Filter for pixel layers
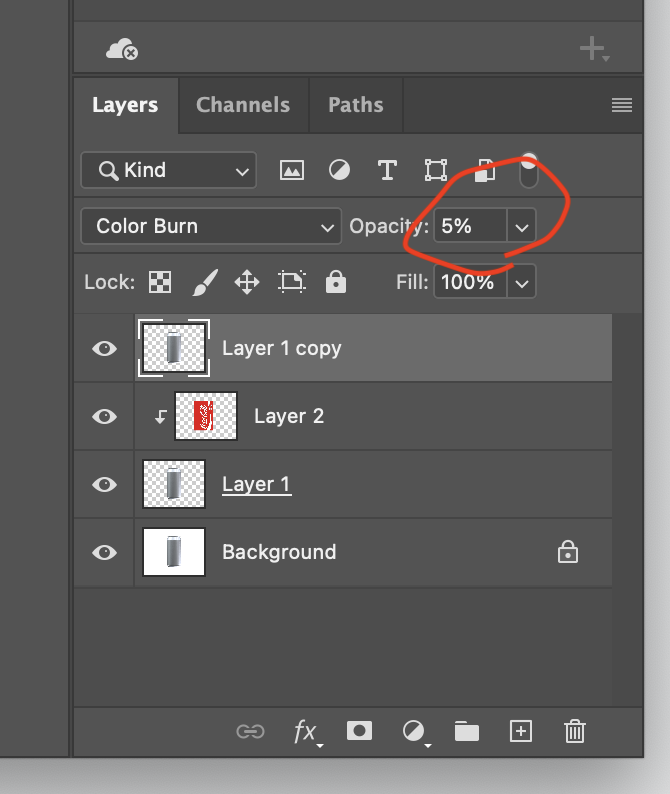 coord(292,170)
